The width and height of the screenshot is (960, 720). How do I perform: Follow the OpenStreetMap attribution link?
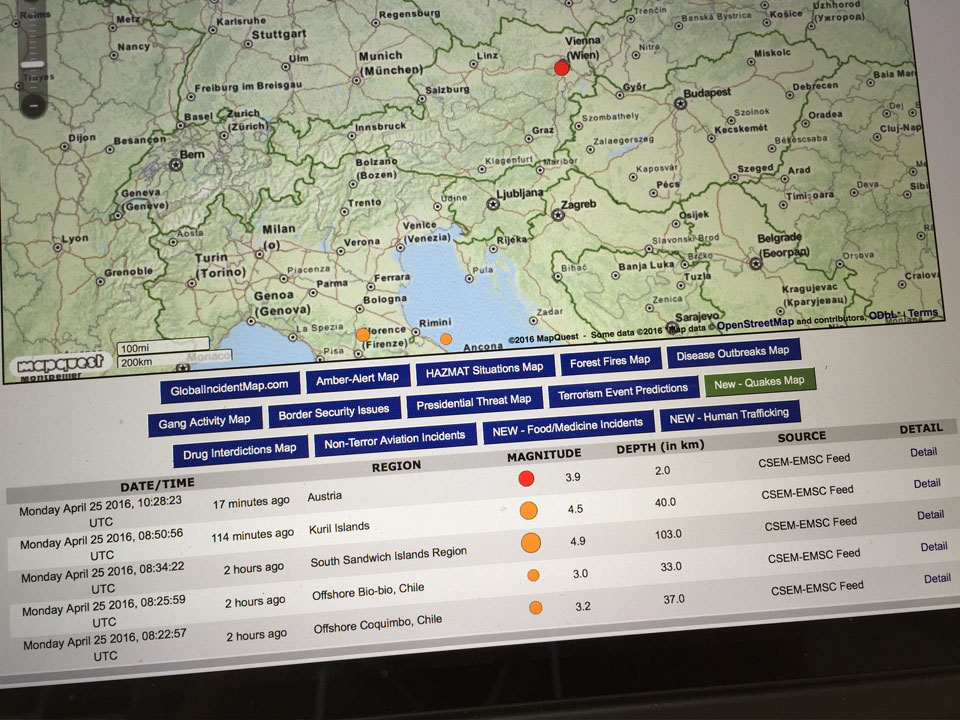click(755, 324)
